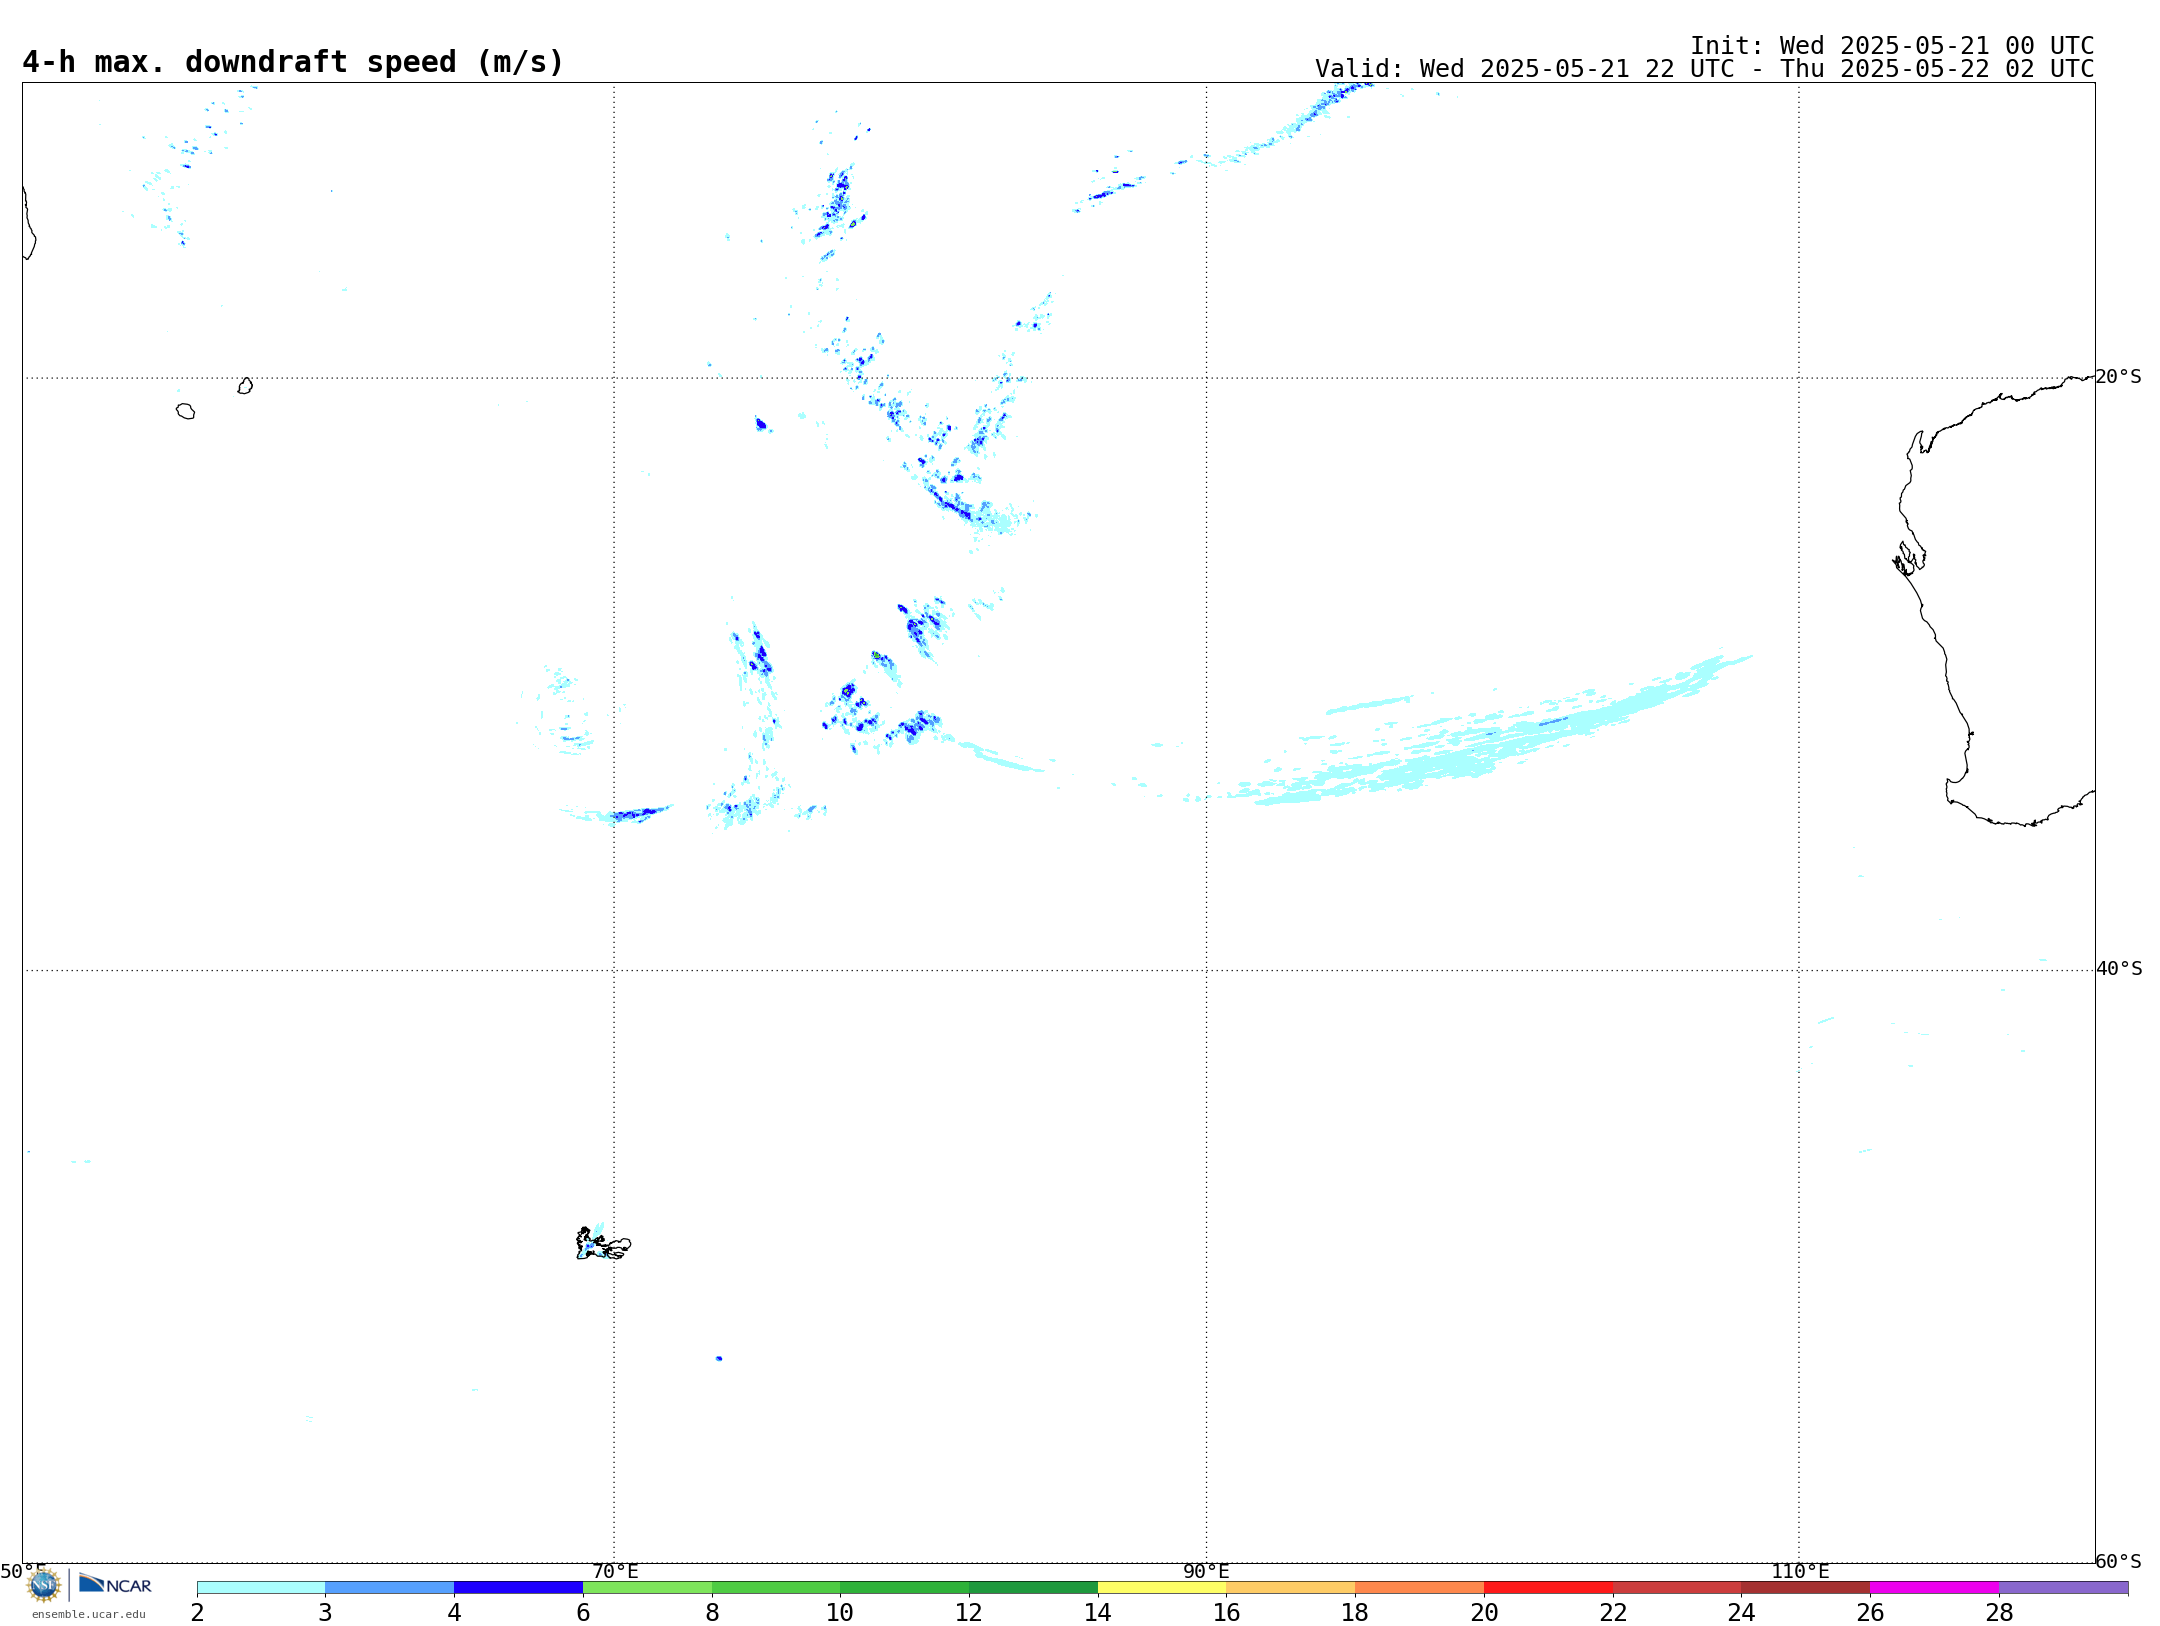The image size is (2160, 1626).
Task: Click the 110°E longitude label
Action: [x=1800, y=1572]
